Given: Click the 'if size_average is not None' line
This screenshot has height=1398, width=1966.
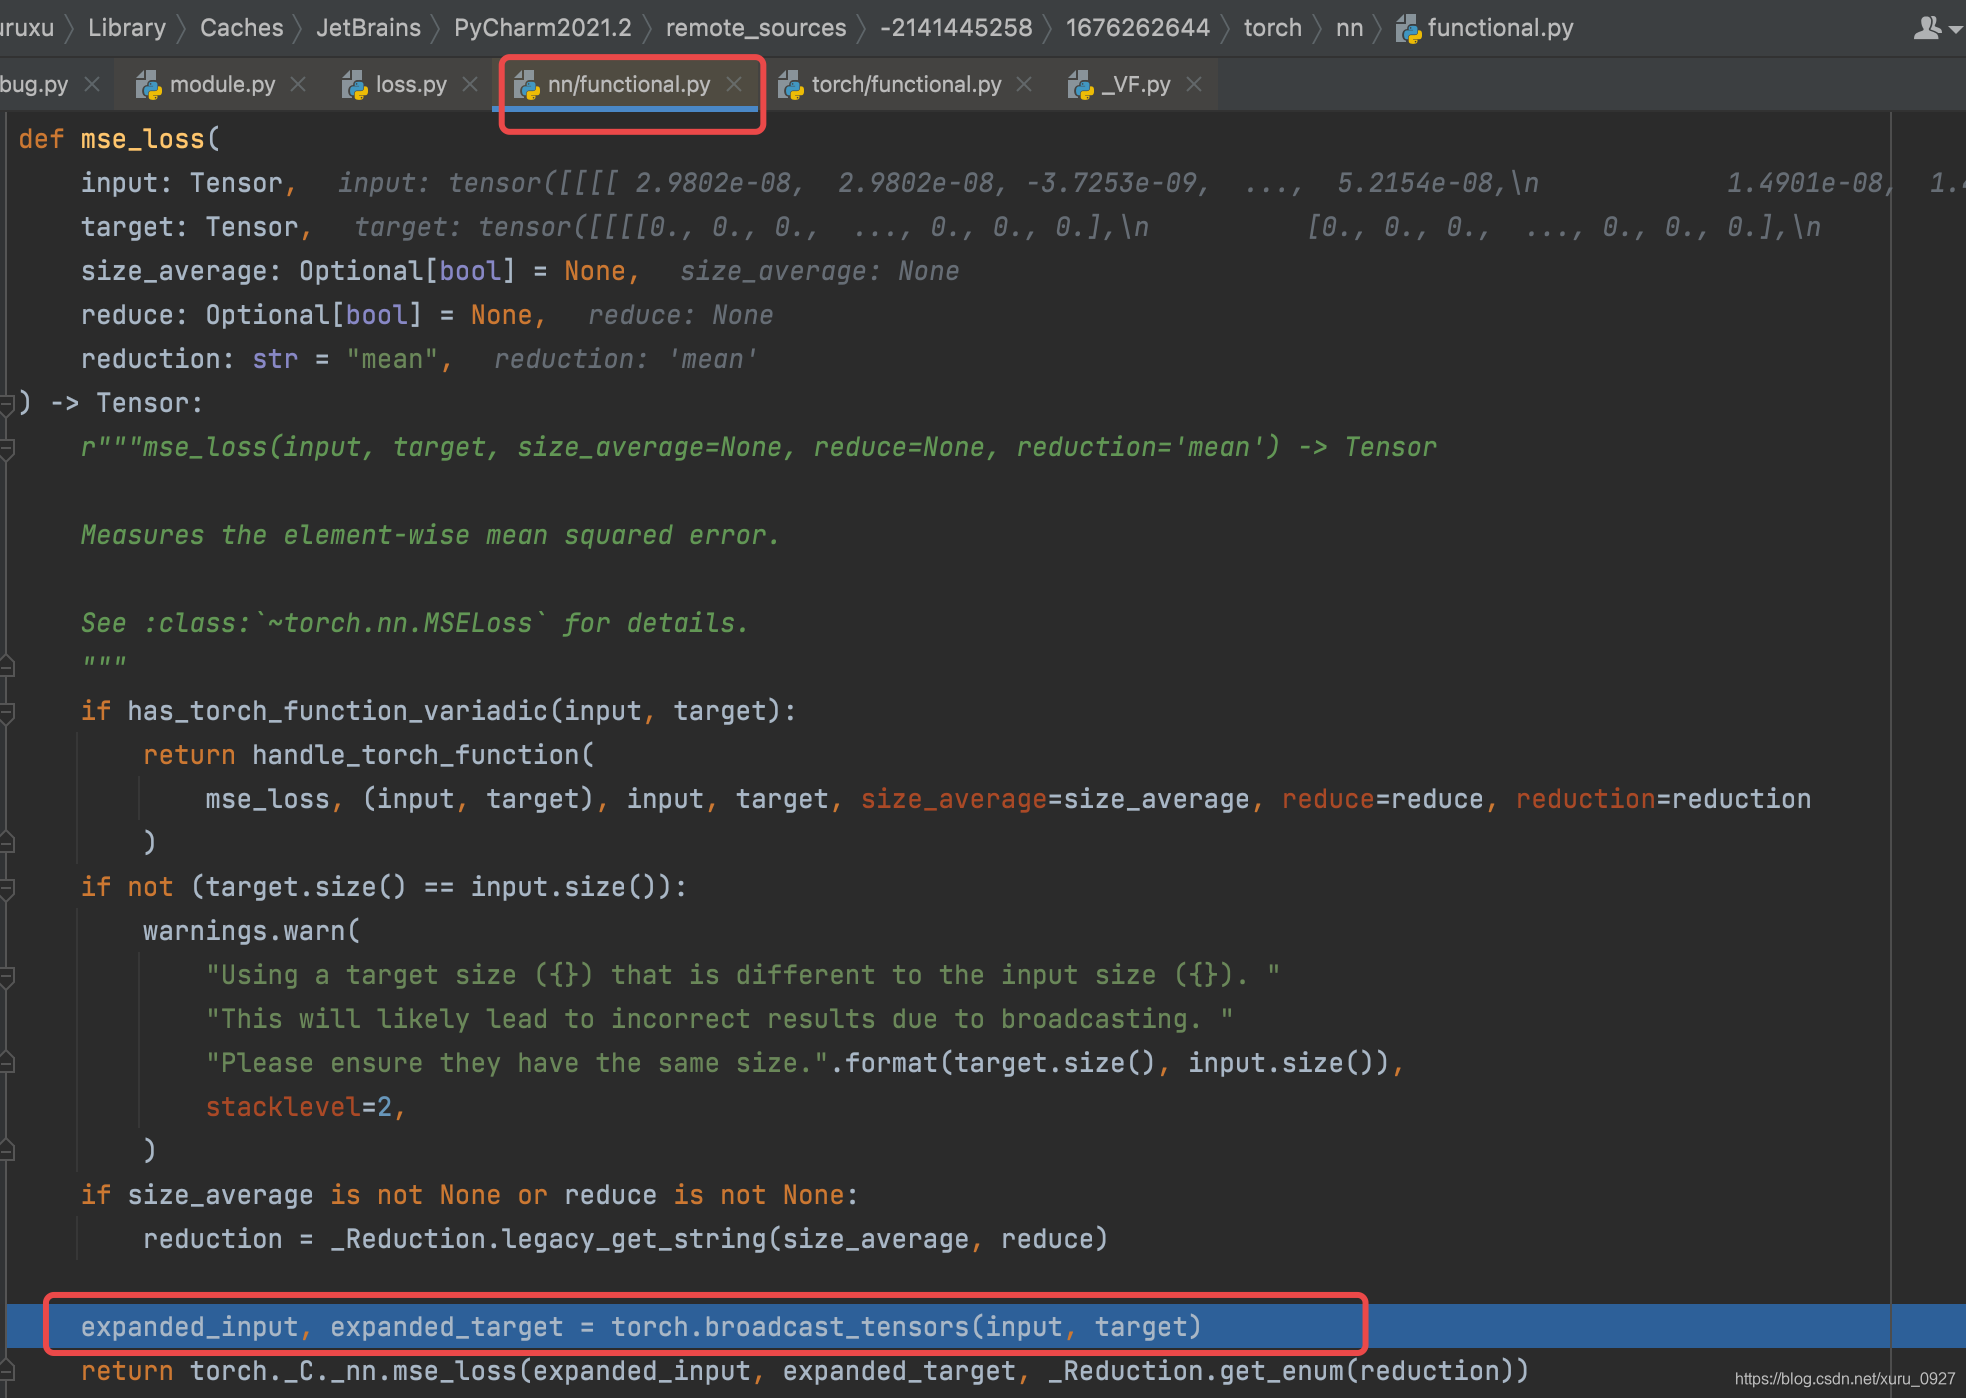Looking at the screenshot, I should pos(469,1195).
